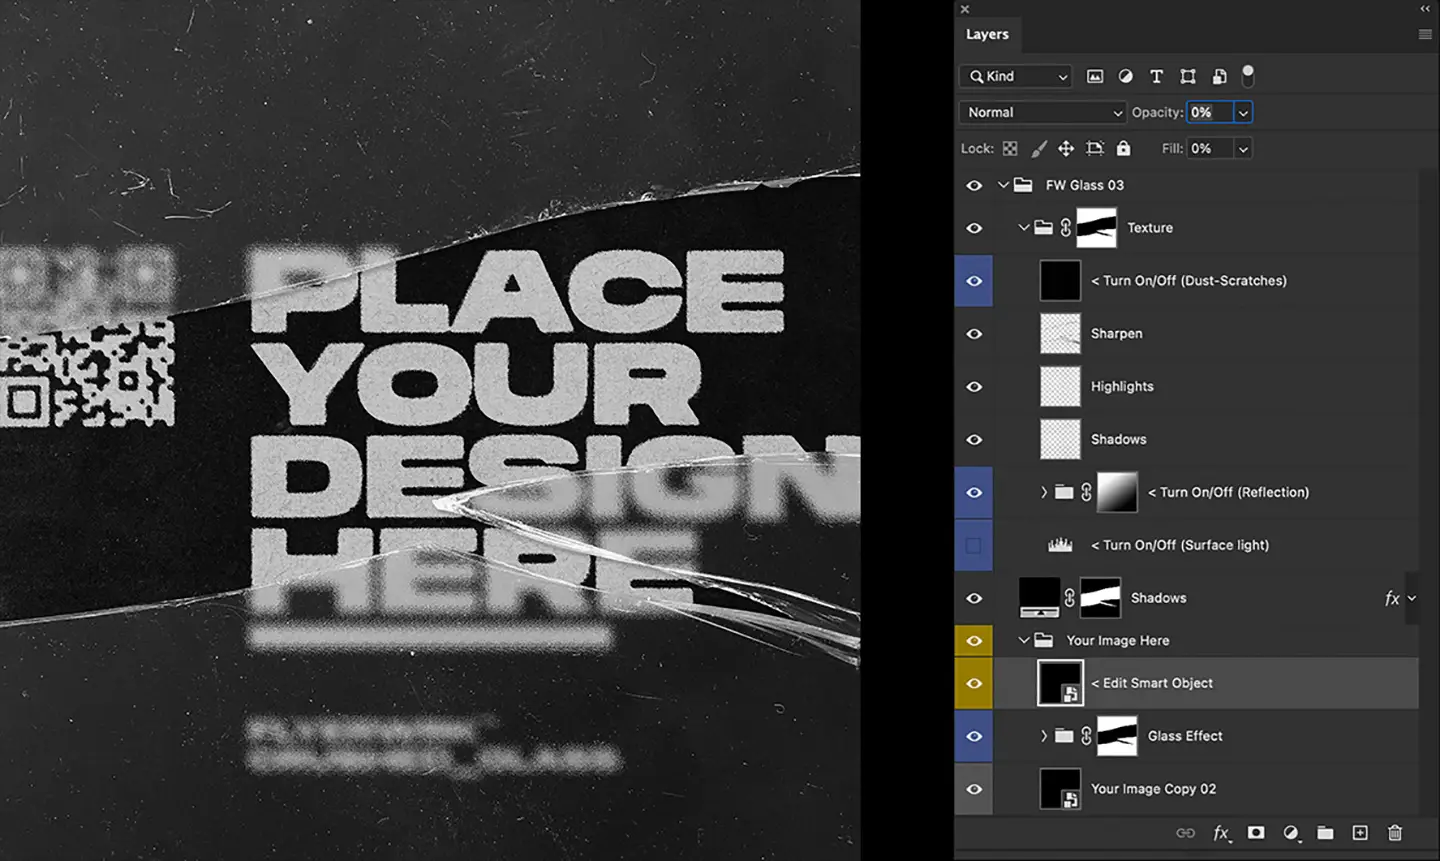Hide the Shadows fx layer row
This screenshot has height=861, width=1440.
pyautogui.click(x=974, y=598)
